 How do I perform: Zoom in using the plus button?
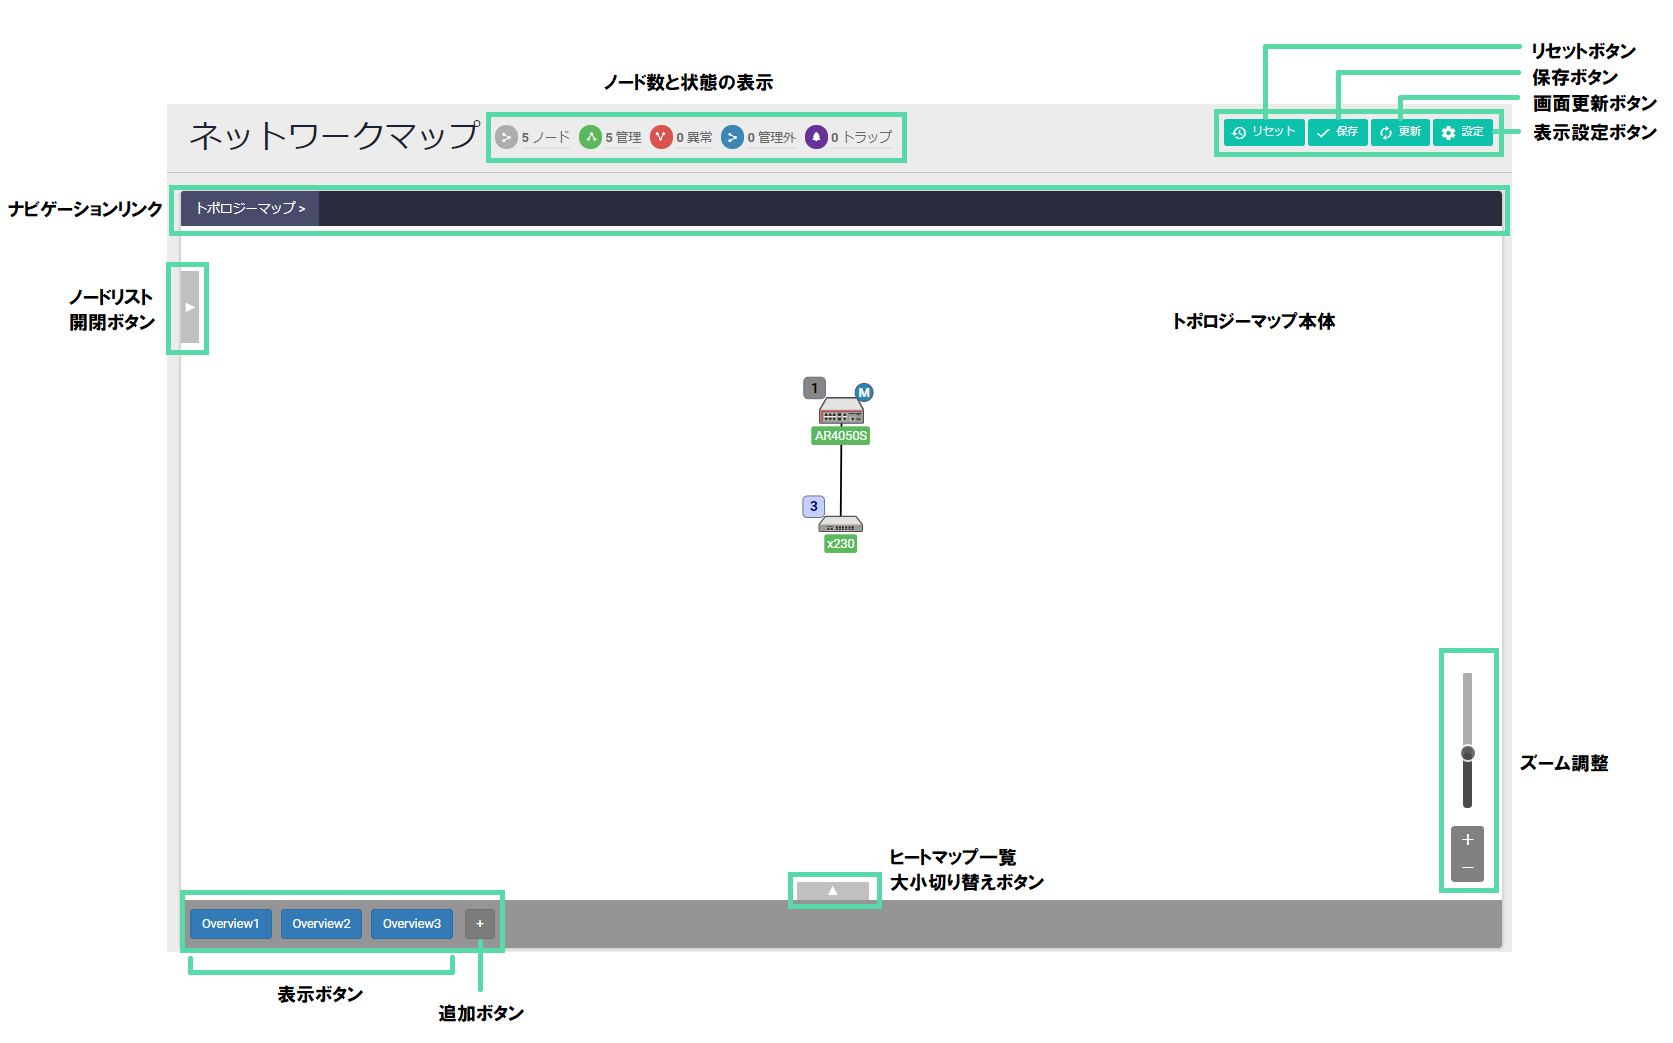tap(1467, 839)
